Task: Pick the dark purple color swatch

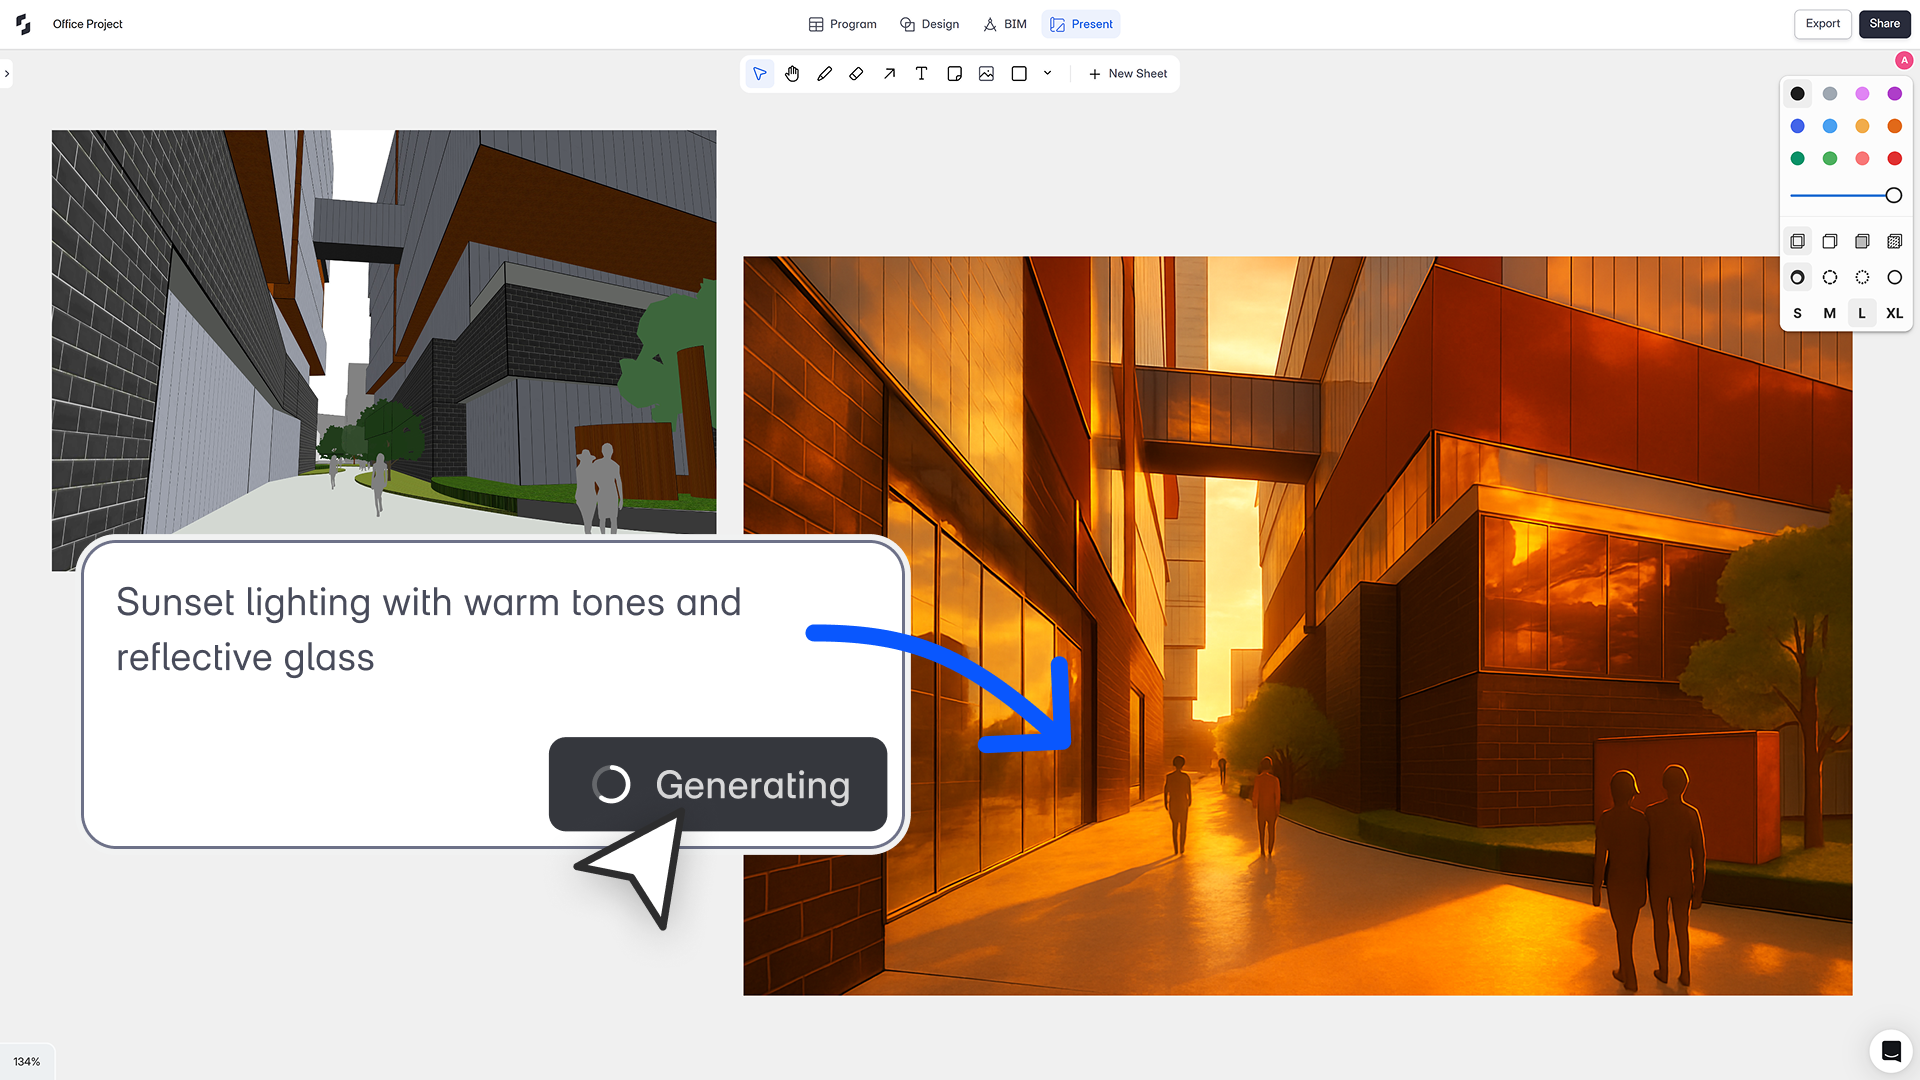Action: click(1894, 94)
